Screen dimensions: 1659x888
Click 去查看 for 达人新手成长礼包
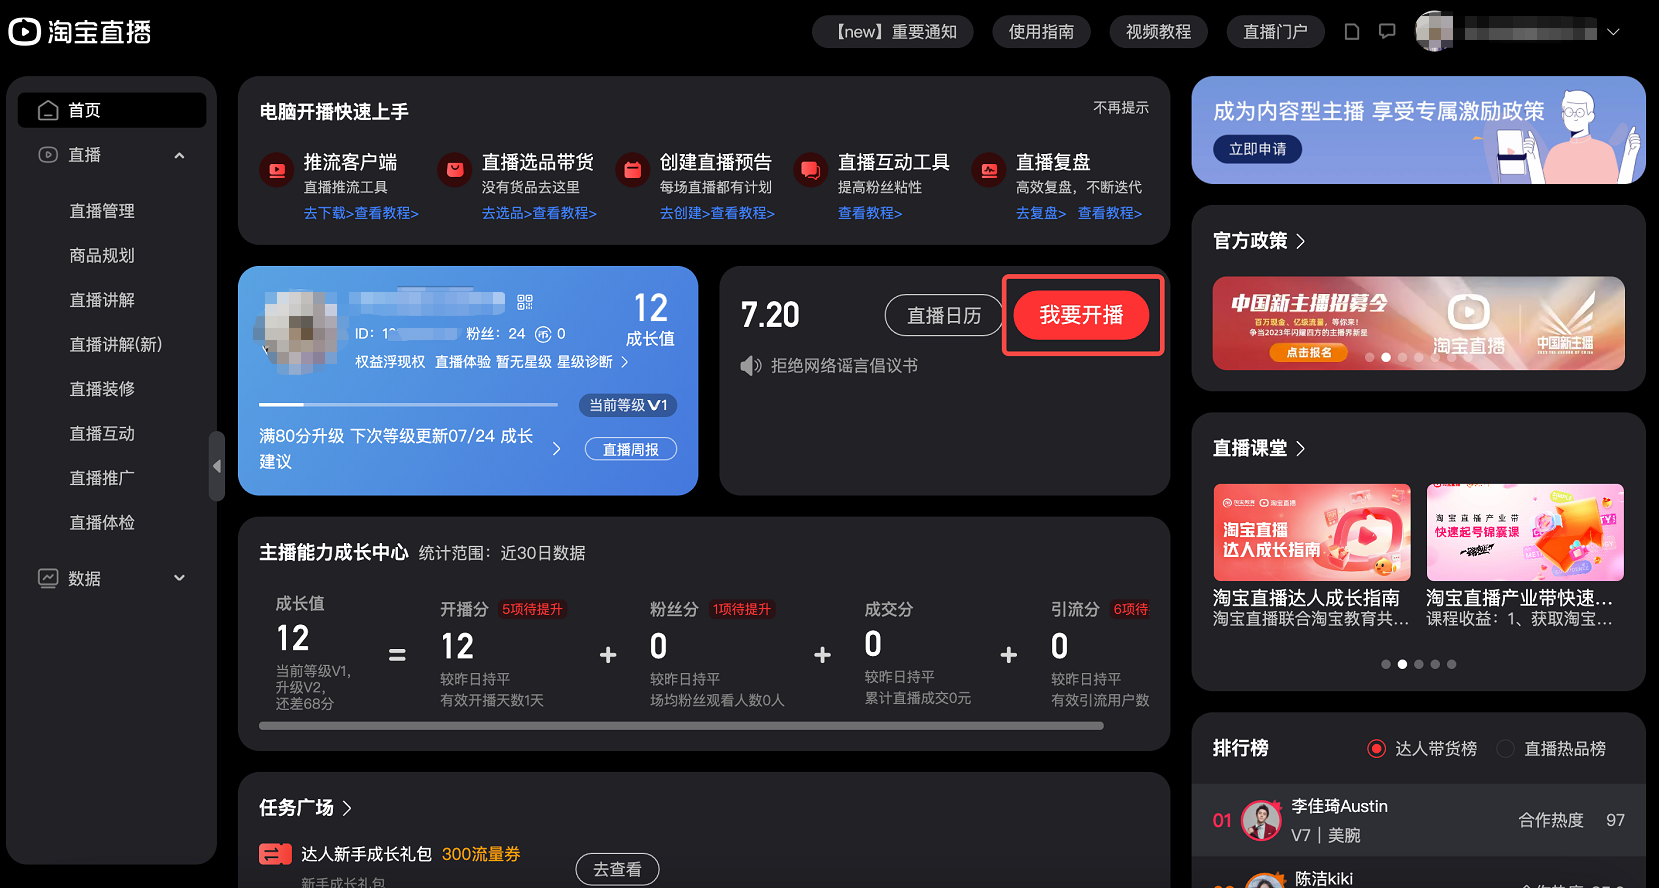617,870
